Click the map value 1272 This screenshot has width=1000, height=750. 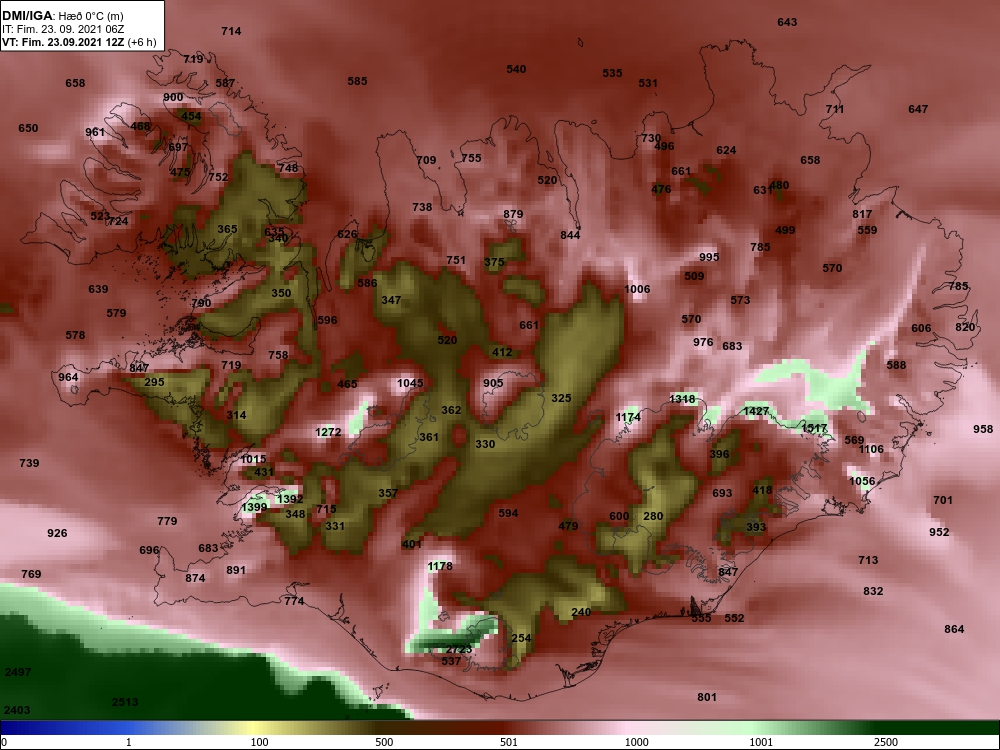[328, 432]
